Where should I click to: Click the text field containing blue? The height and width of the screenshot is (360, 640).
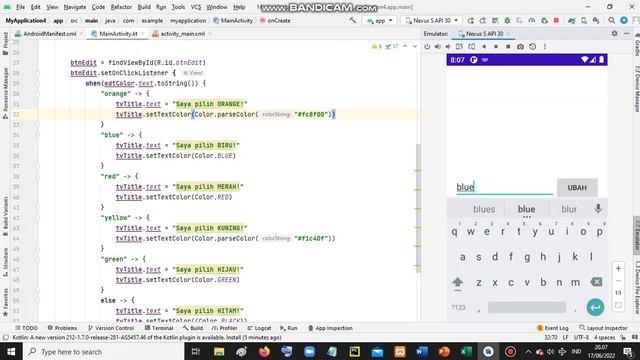tap(504, 187)
